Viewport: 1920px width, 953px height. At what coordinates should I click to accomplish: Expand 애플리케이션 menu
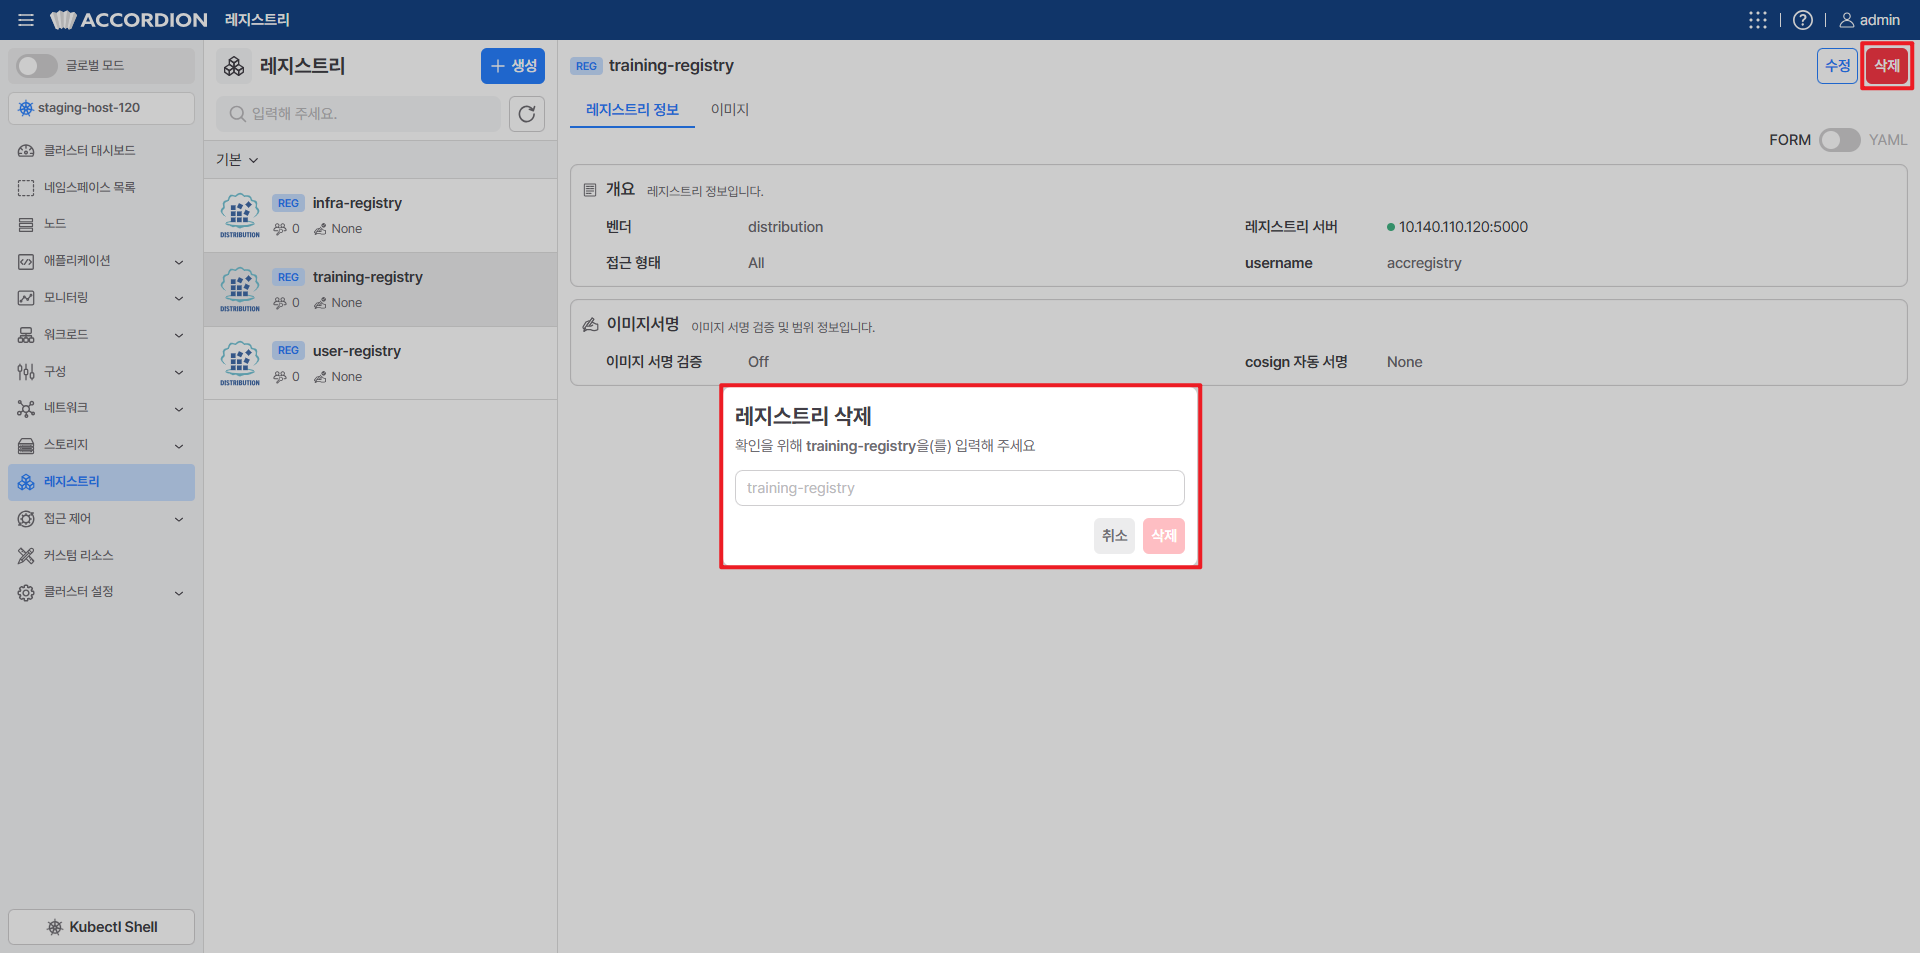(101, 261)
